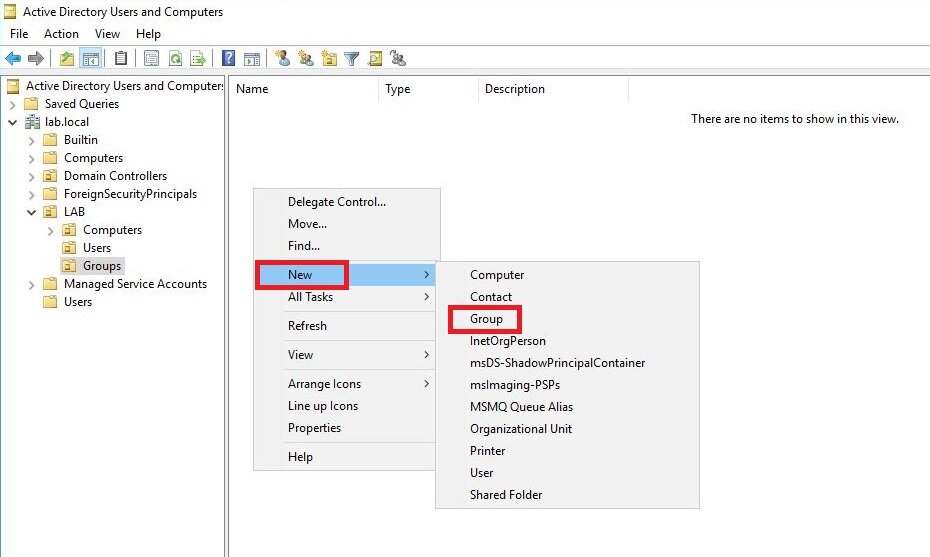The width and height of the screenshot is (930, 557).
Task: Expand the top-level Computers container
Action: [x=31, y=159]
